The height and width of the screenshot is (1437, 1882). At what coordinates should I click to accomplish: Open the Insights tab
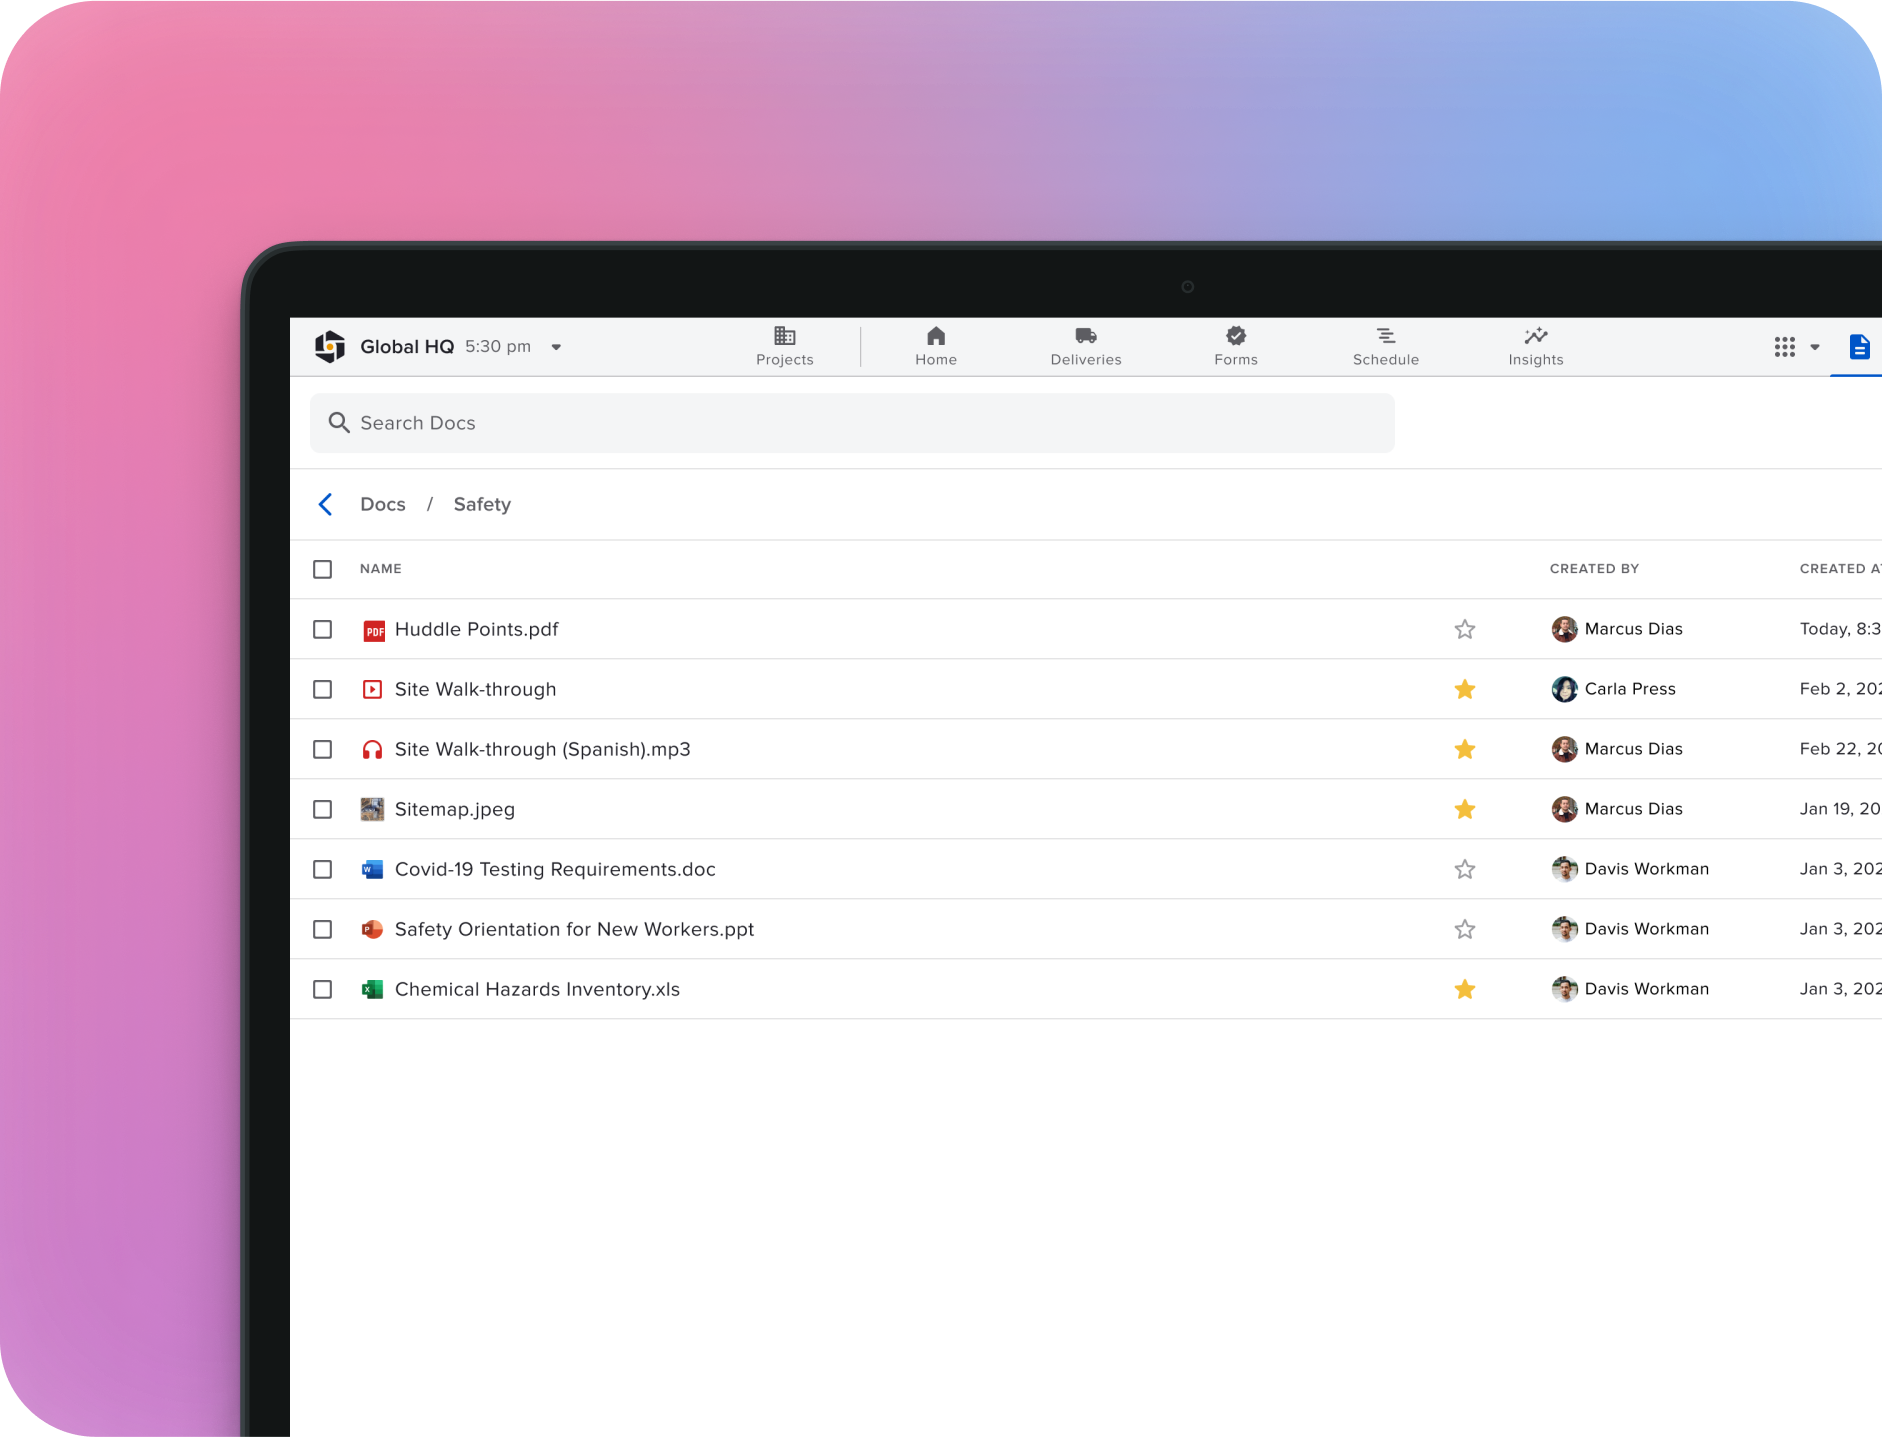(1536, 346)
